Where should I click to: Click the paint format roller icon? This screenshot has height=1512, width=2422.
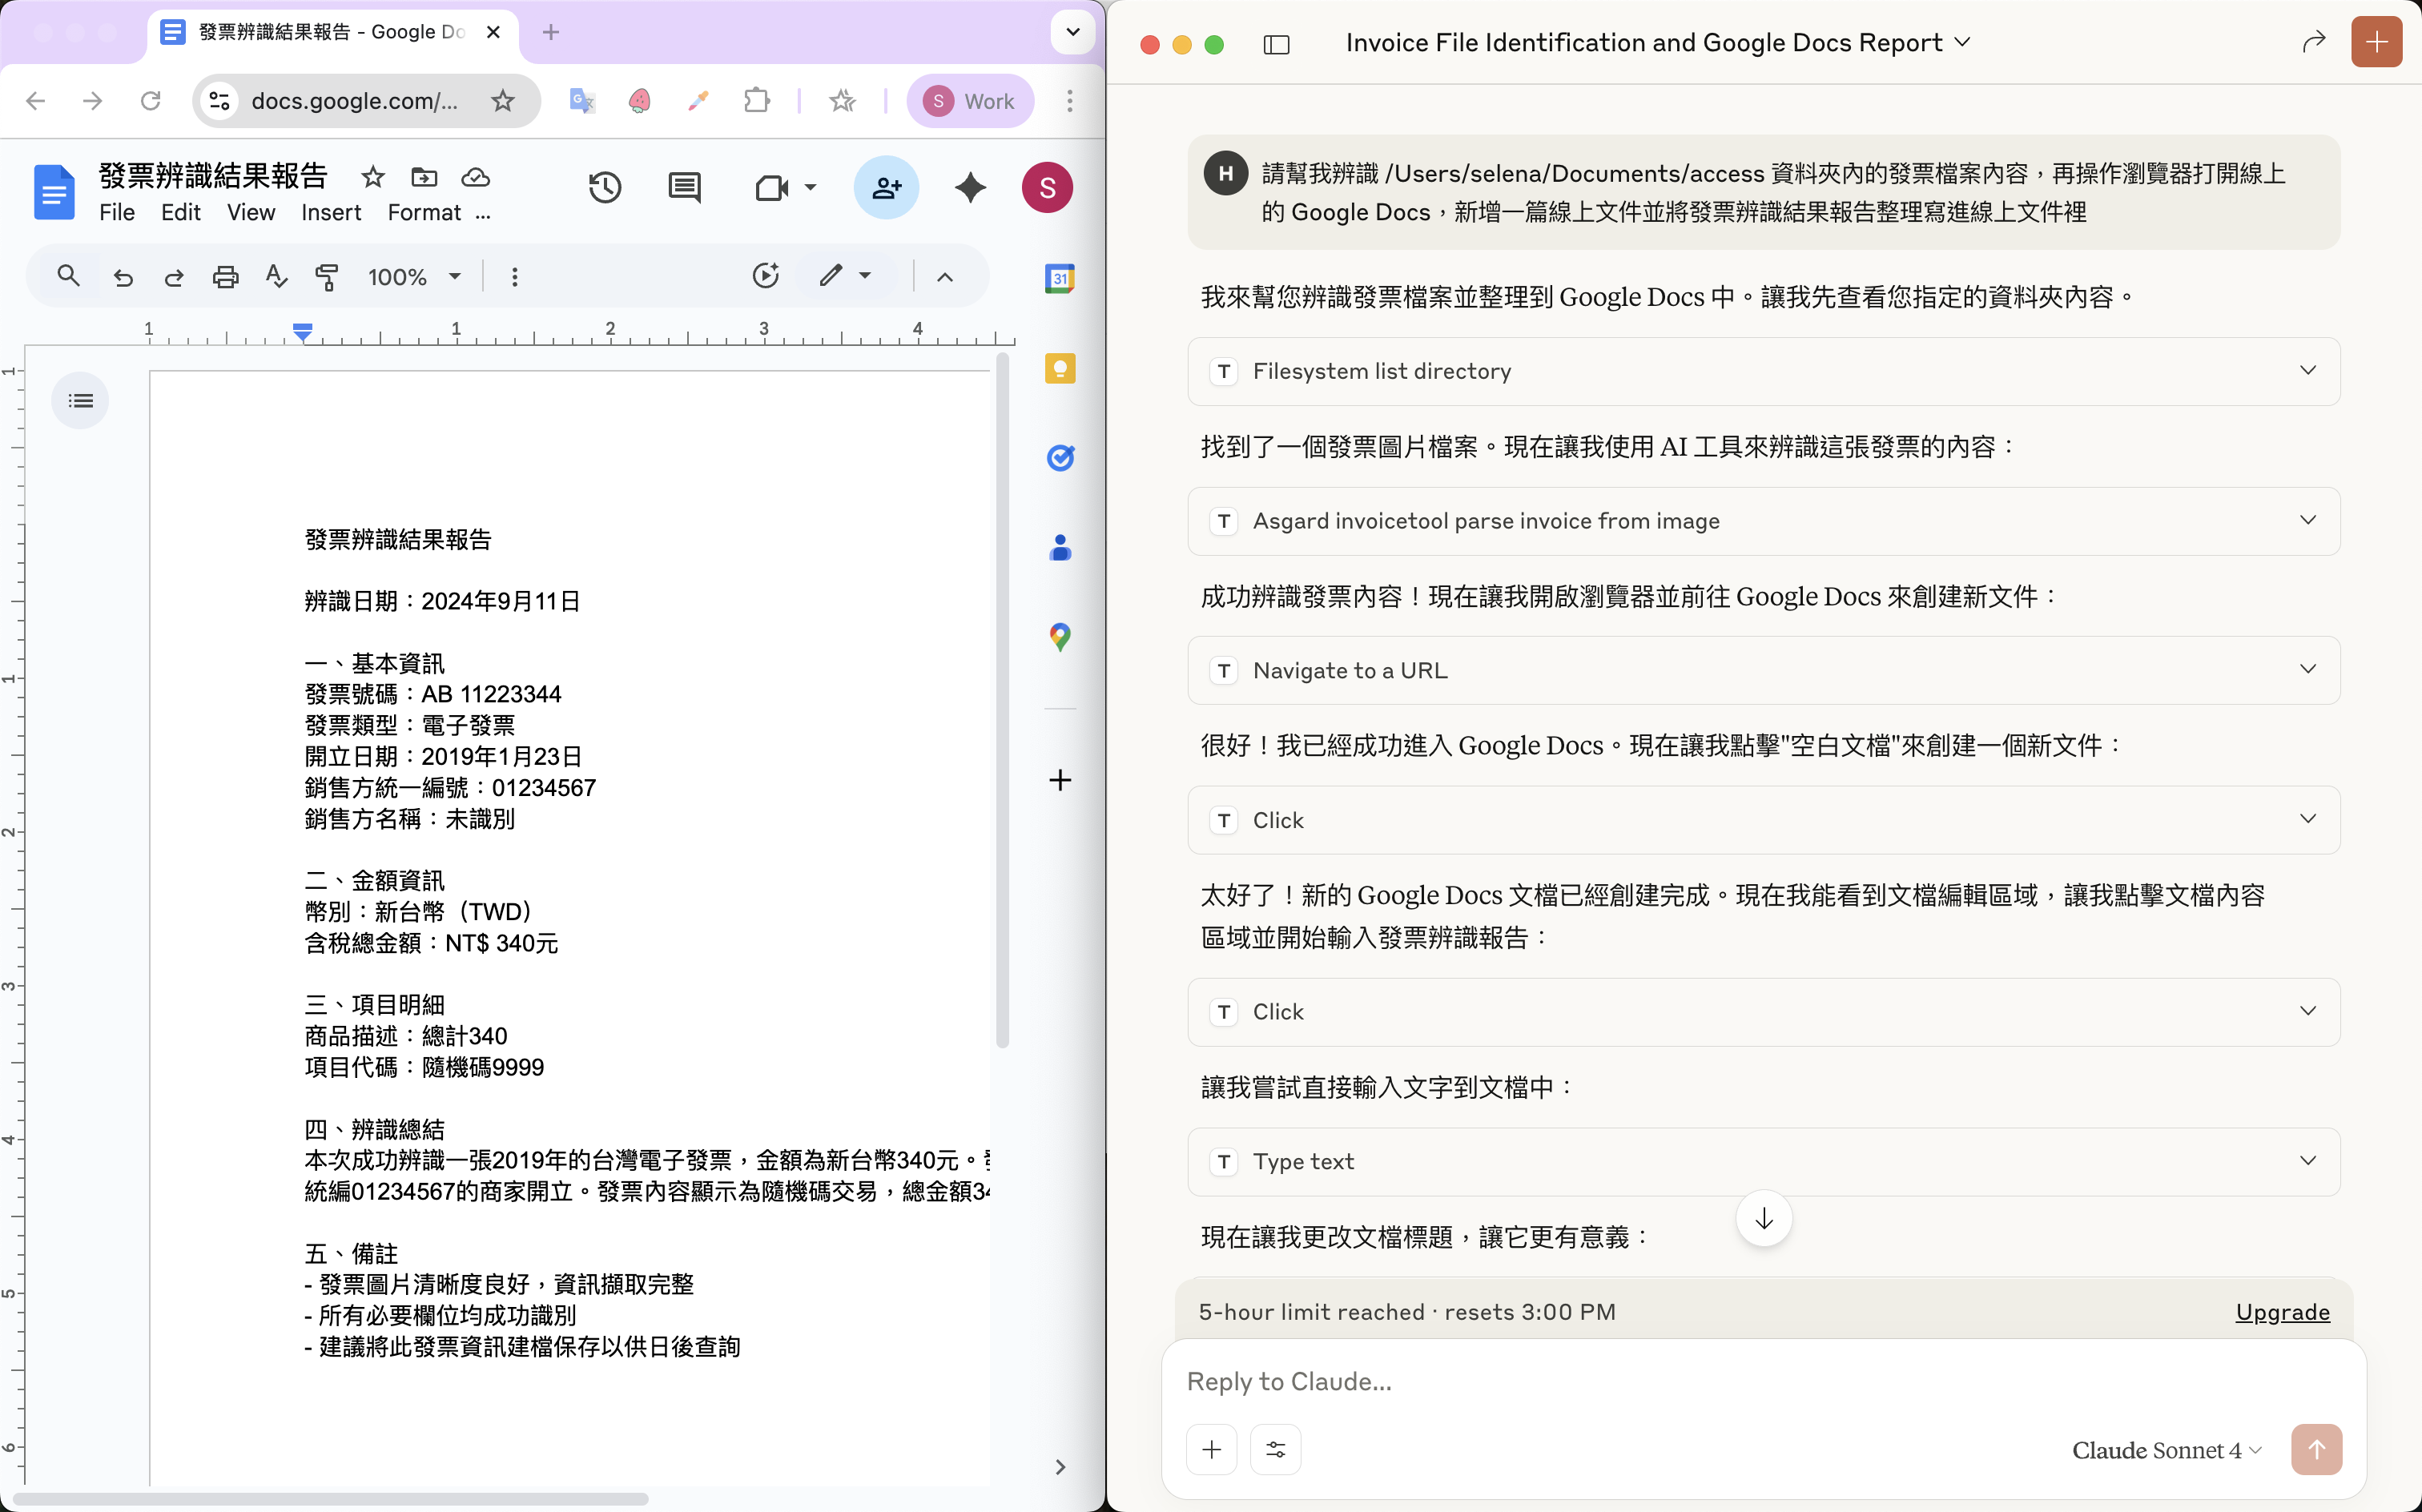(327, 276)
